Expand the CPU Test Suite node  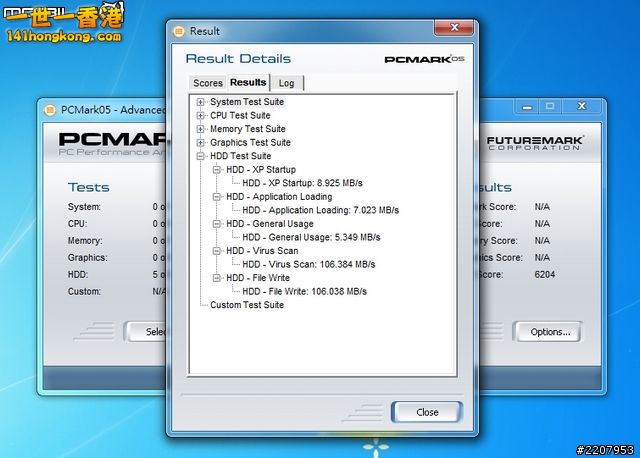tap(201, 116)
